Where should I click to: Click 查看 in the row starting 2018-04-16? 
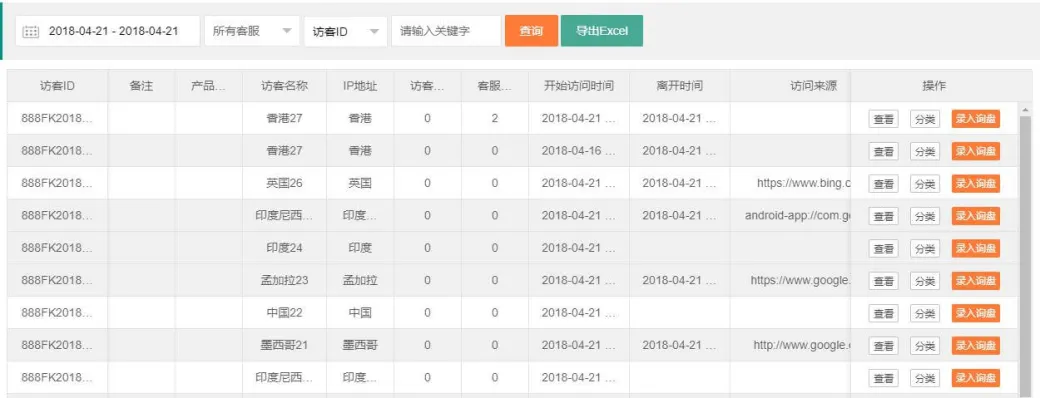pyautogui.click(x=883, y=151)
